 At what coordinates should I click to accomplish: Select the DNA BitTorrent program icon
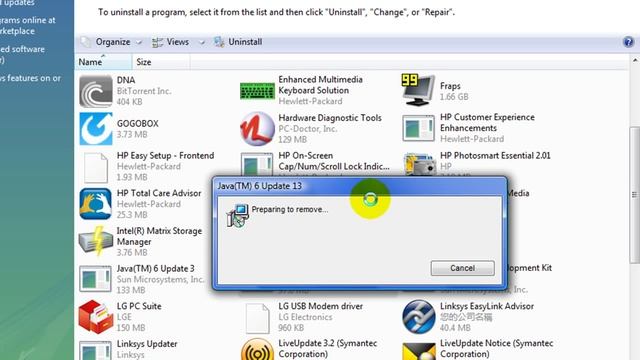point(96,91)
